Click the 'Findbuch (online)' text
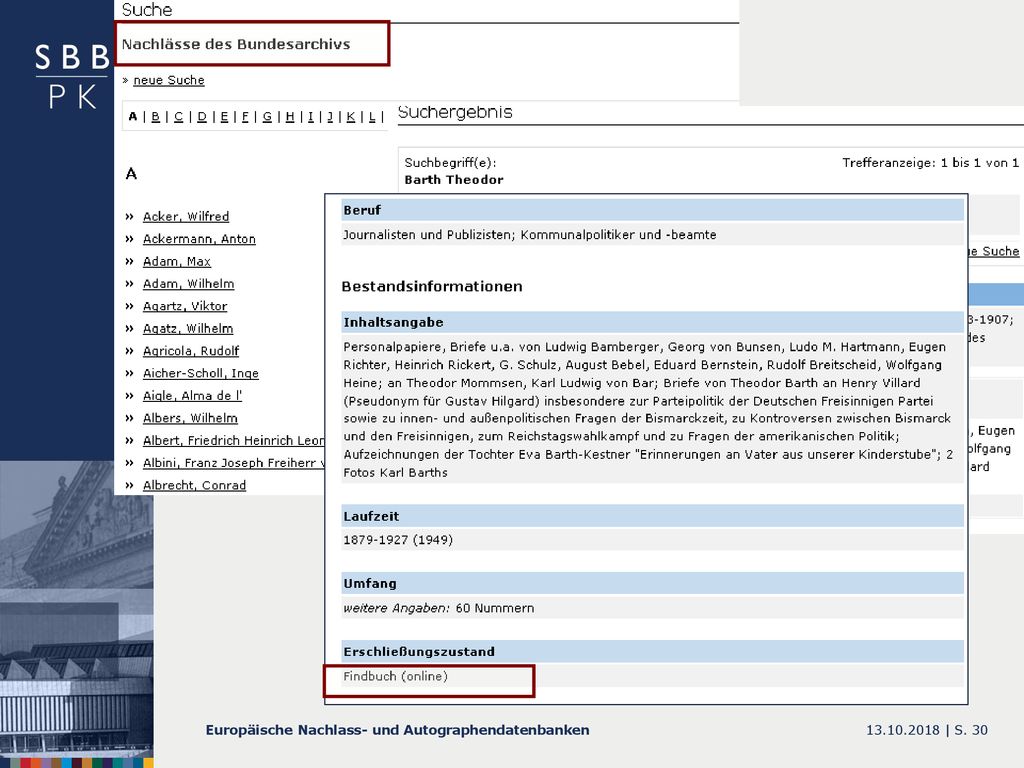The height and width of the screenshot is (768, 1024). click(x=396, y=677)
